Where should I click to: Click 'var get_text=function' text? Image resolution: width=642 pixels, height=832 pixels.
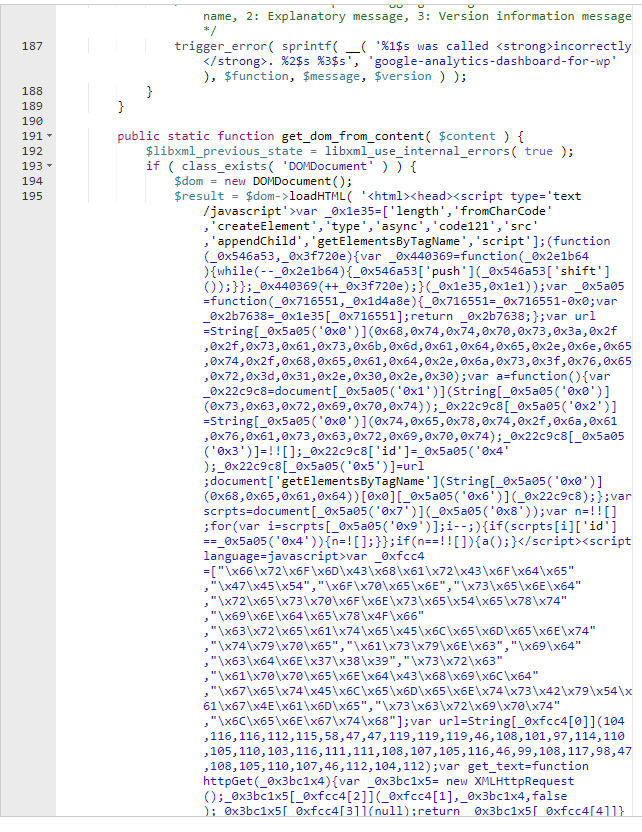(x=514, y=766)
